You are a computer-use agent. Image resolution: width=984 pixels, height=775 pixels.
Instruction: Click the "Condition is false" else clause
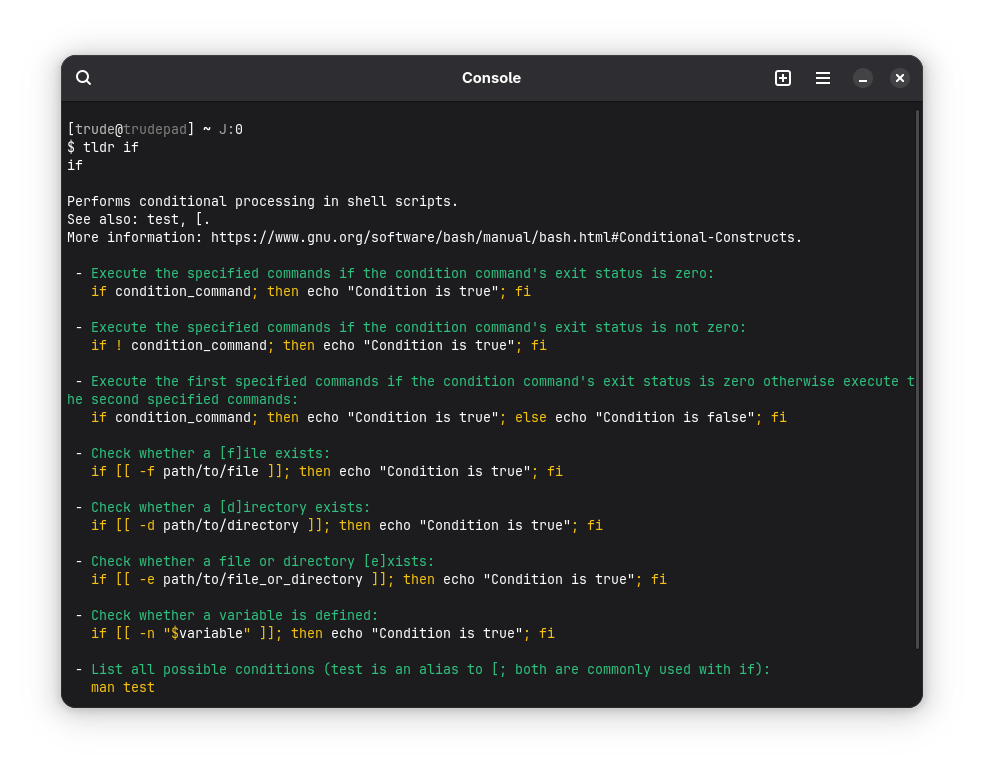tap(674, 418)
